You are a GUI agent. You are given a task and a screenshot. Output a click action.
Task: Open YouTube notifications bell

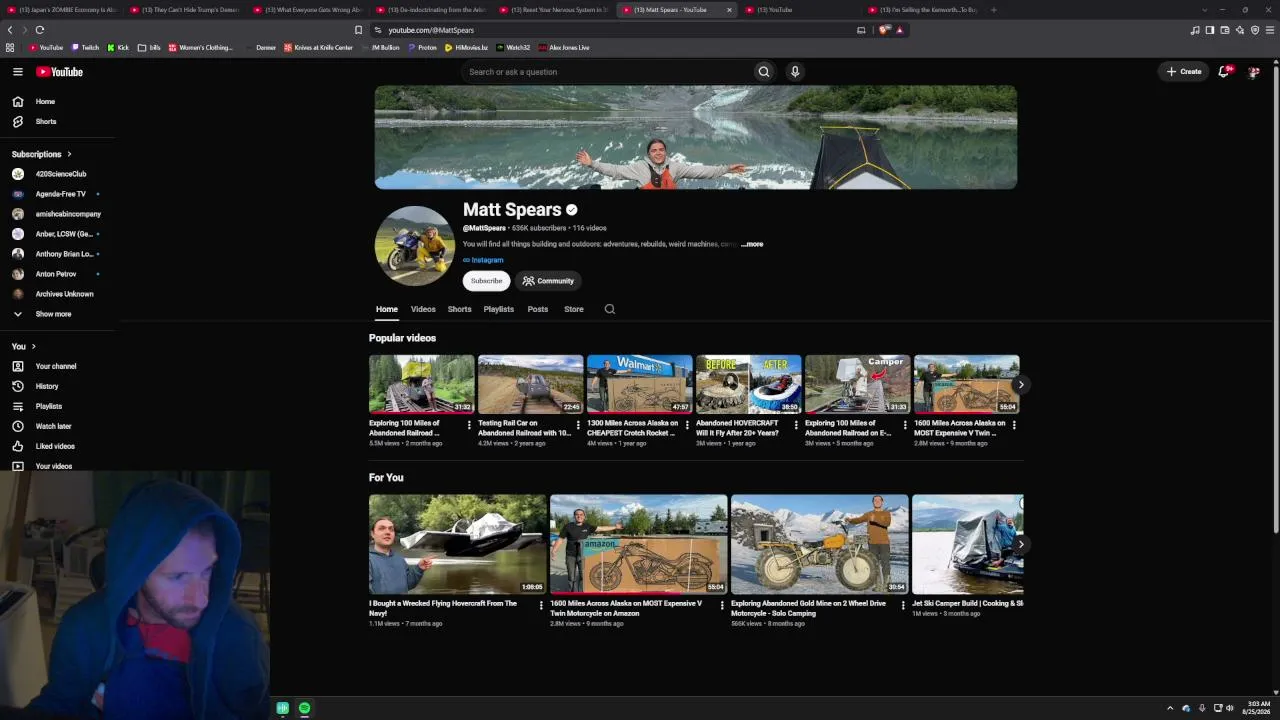(x=1224, y=72)
